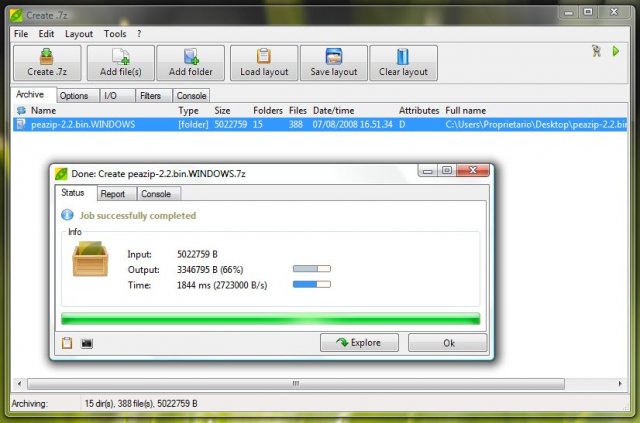The height and width of the screenshot is (423, 640).
Task: Click the green job progress bar
Action: 271,319
